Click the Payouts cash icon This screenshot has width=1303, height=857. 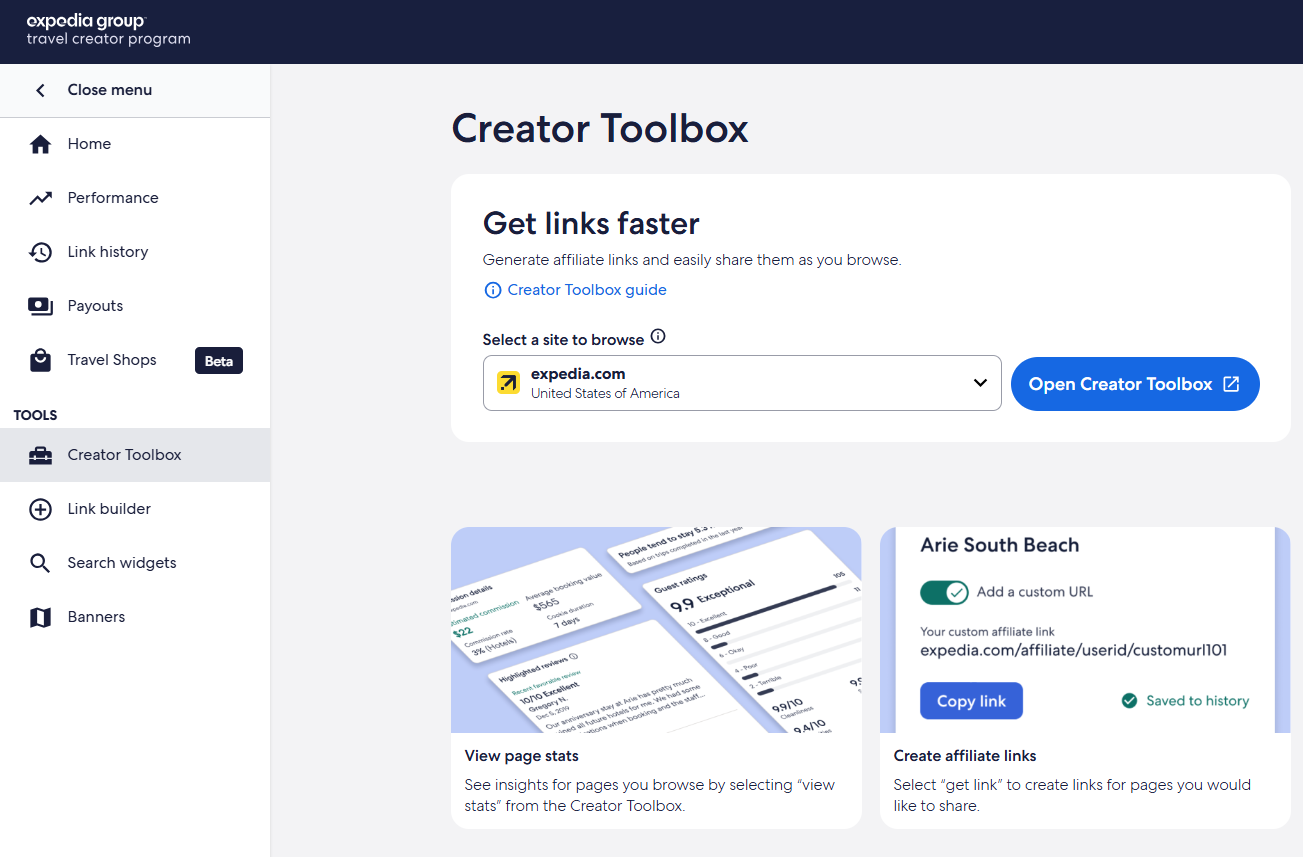click(x=40, y=306)
